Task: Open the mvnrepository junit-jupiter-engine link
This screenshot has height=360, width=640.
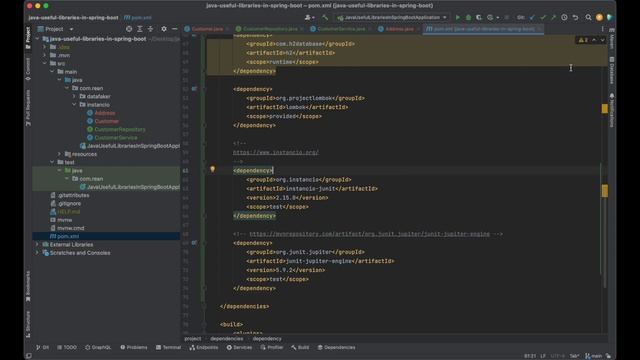Action: coord(369,234)
